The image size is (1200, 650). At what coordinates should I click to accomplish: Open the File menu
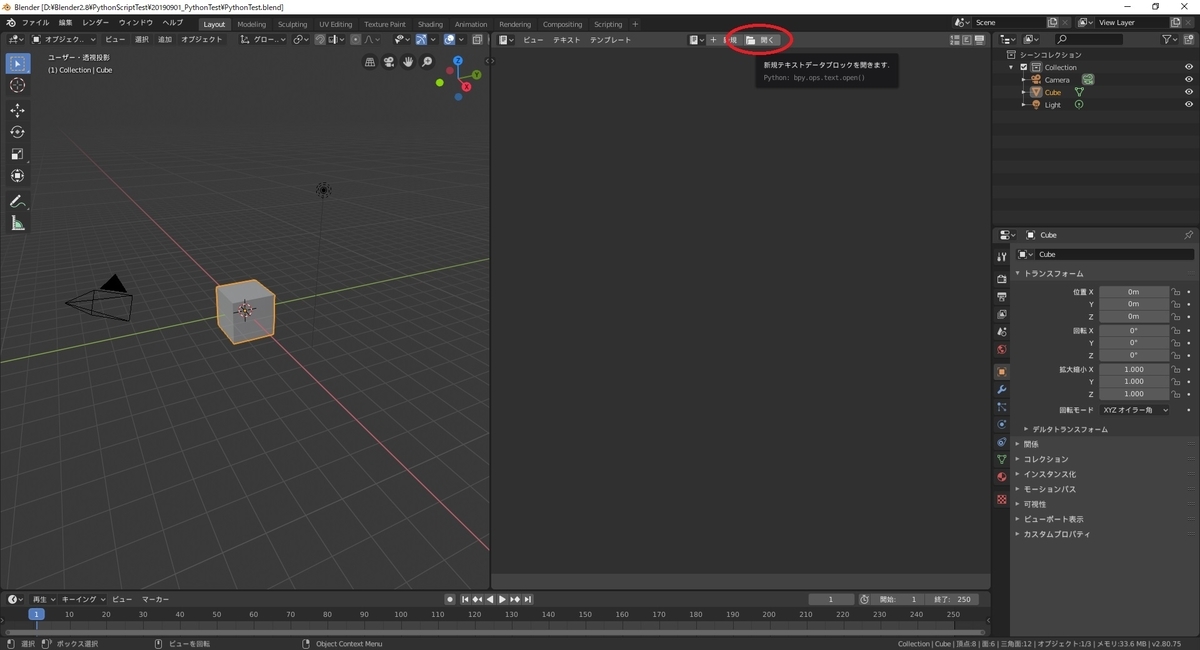(35, 23)
